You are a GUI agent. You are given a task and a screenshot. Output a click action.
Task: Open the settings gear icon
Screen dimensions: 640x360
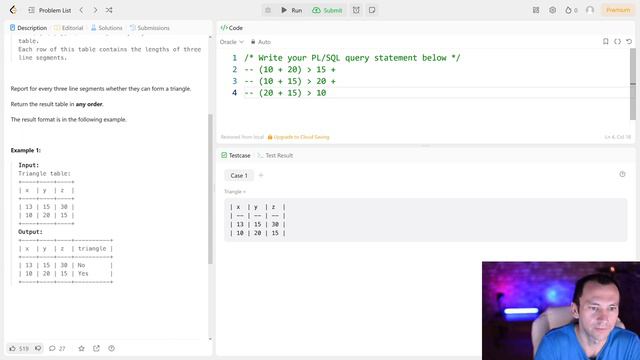tap(552, 10)
